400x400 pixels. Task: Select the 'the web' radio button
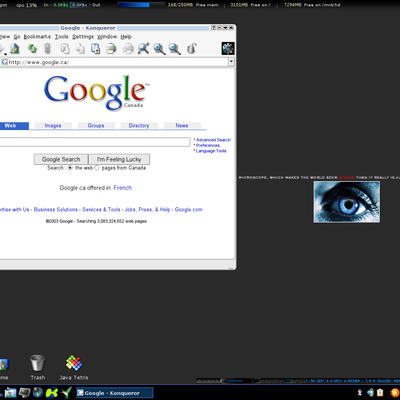(70, 168)
